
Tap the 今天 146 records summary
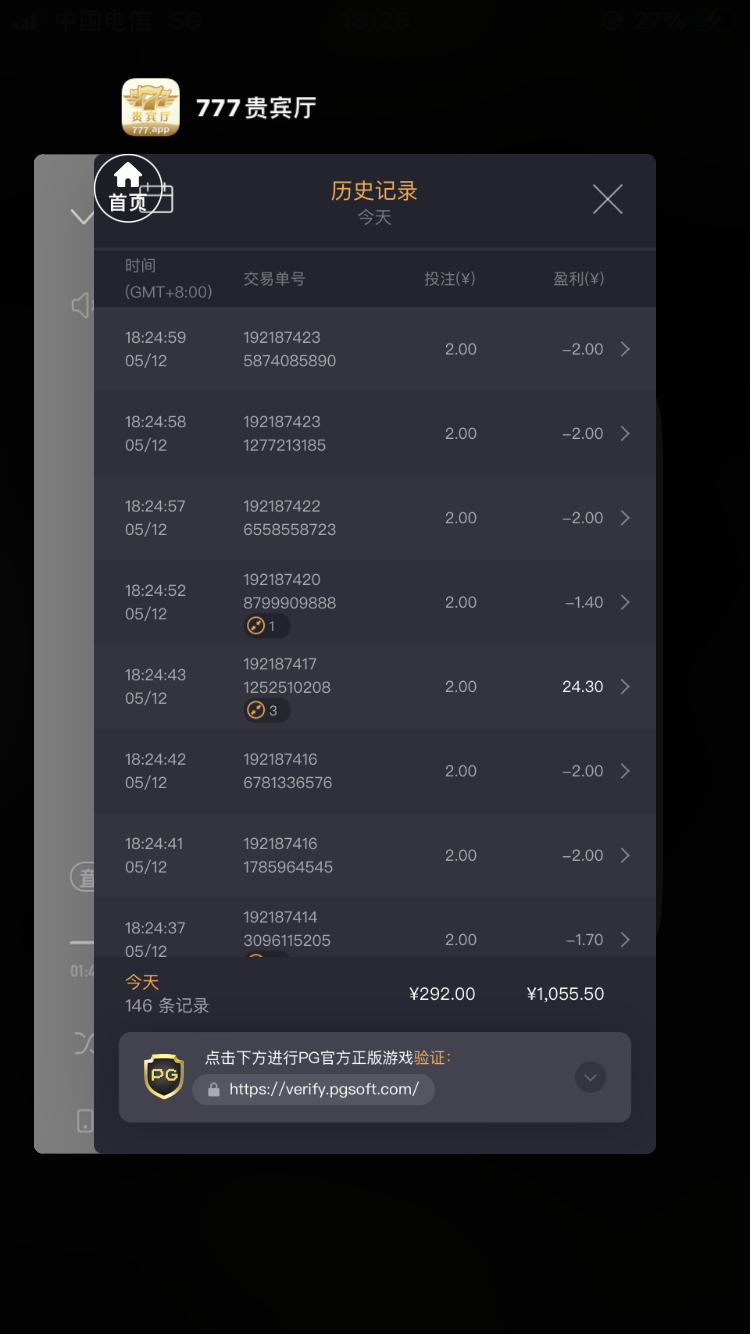[x=167, y=994]
